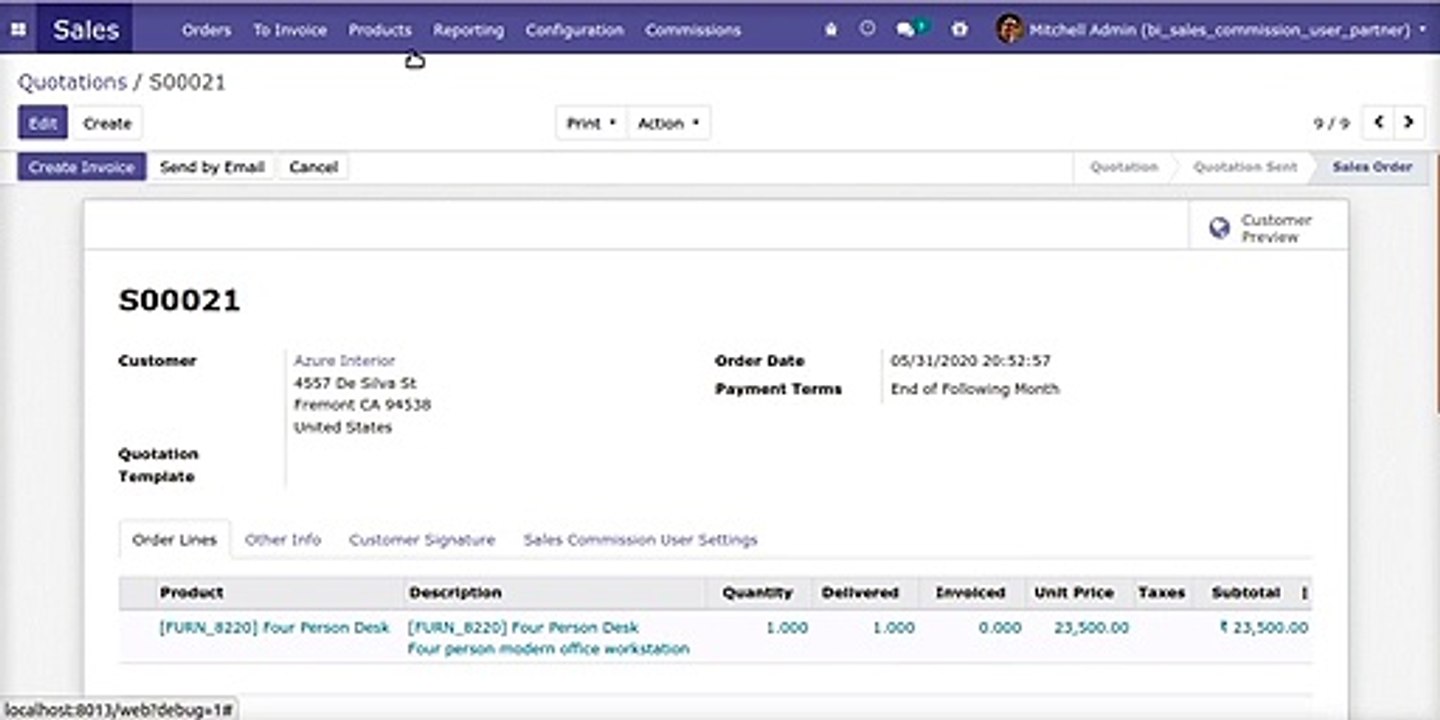This screenshot has width=1440, height=720.
Task: Go to previous record arrow
Action: point(1379,122)
